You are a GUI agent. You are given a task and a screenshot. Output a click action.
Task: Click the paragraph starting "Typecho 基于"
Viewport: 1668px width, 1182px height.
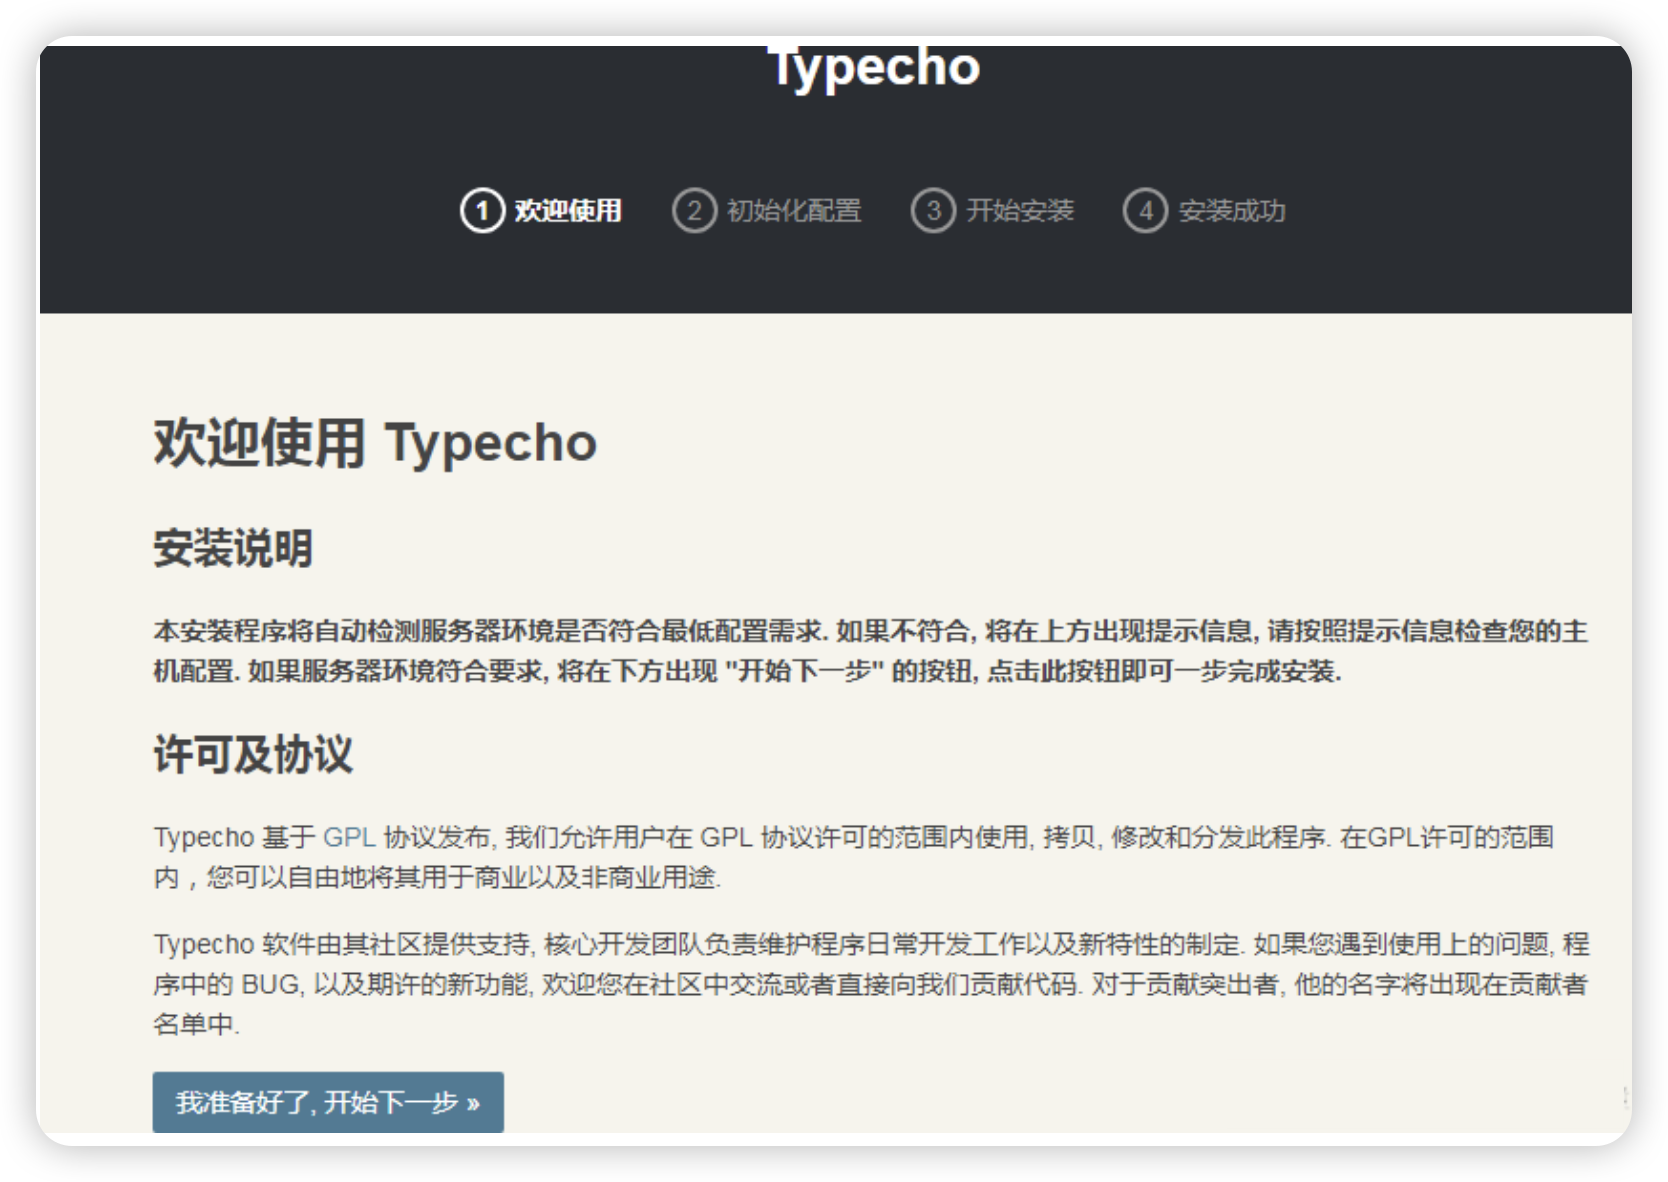coord(853,857)
